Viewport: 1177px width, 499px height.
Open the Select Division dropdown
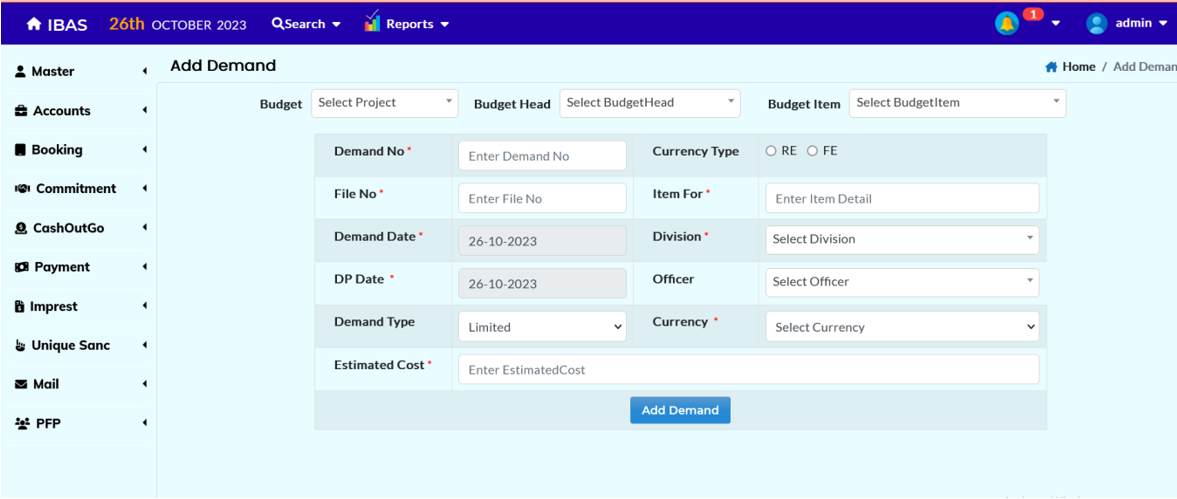tap(901, 240)
